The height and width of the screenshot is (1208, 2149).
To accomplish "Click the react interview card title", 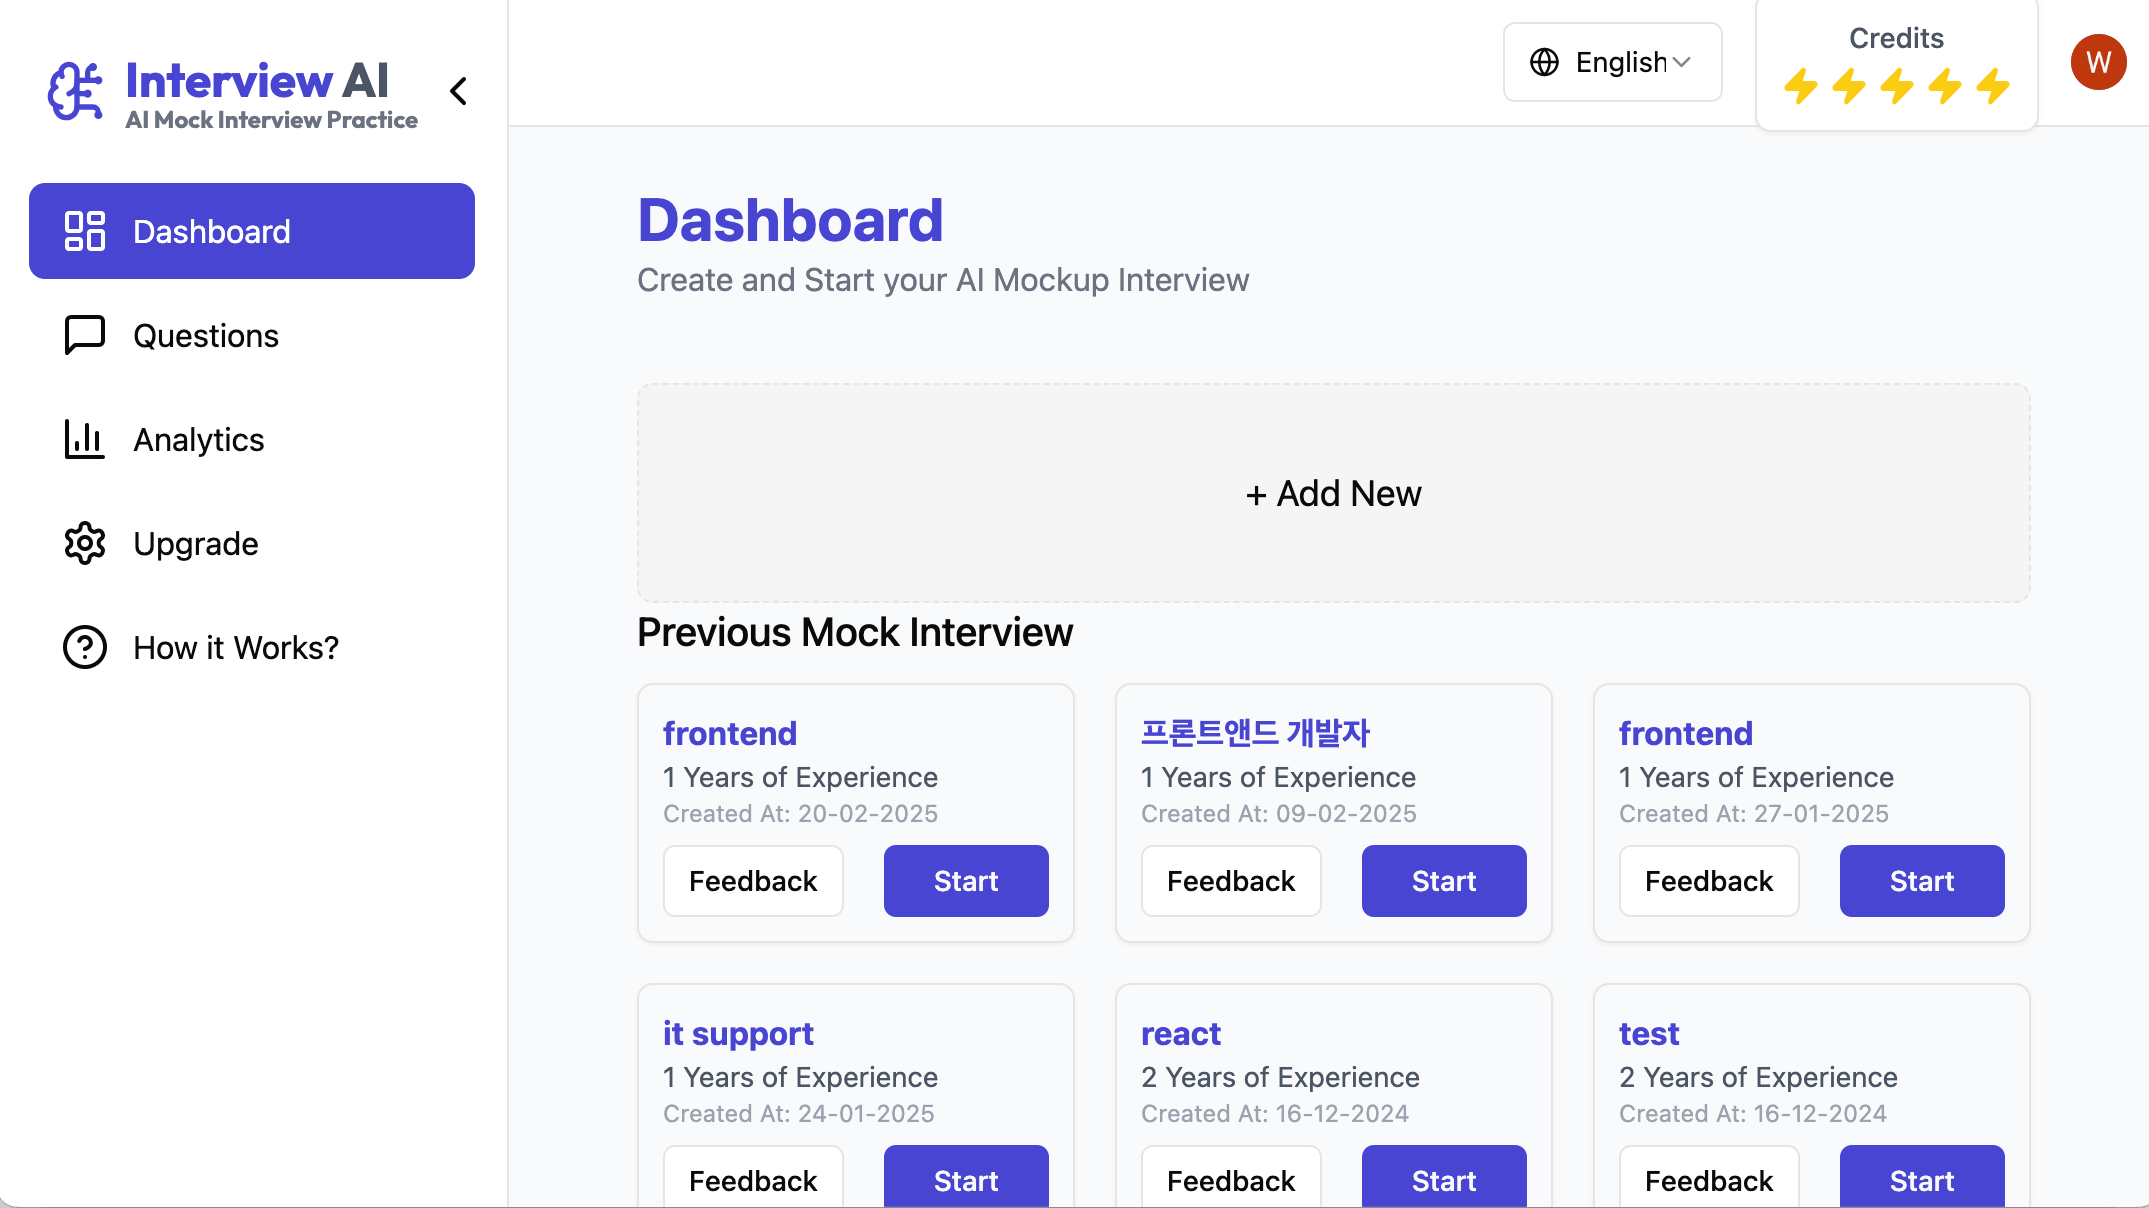I will pyautogui.click(x=1181, y=1033).
